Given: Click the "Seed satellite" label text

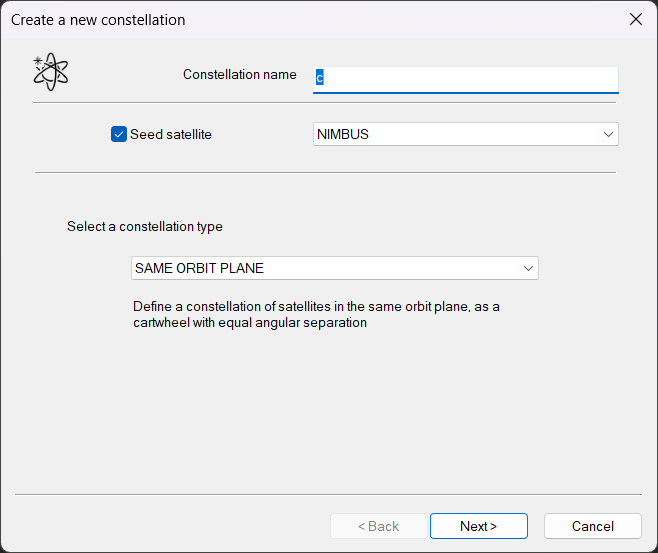Looking at the screenshot, I should (171, 134).
